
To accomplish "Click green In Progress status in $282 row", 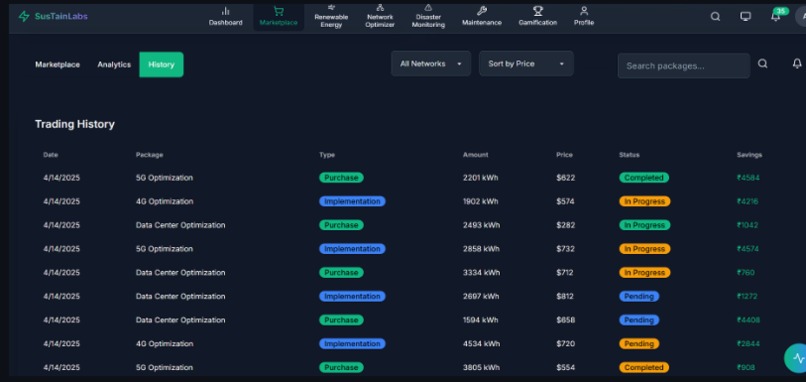I will 645,225.
